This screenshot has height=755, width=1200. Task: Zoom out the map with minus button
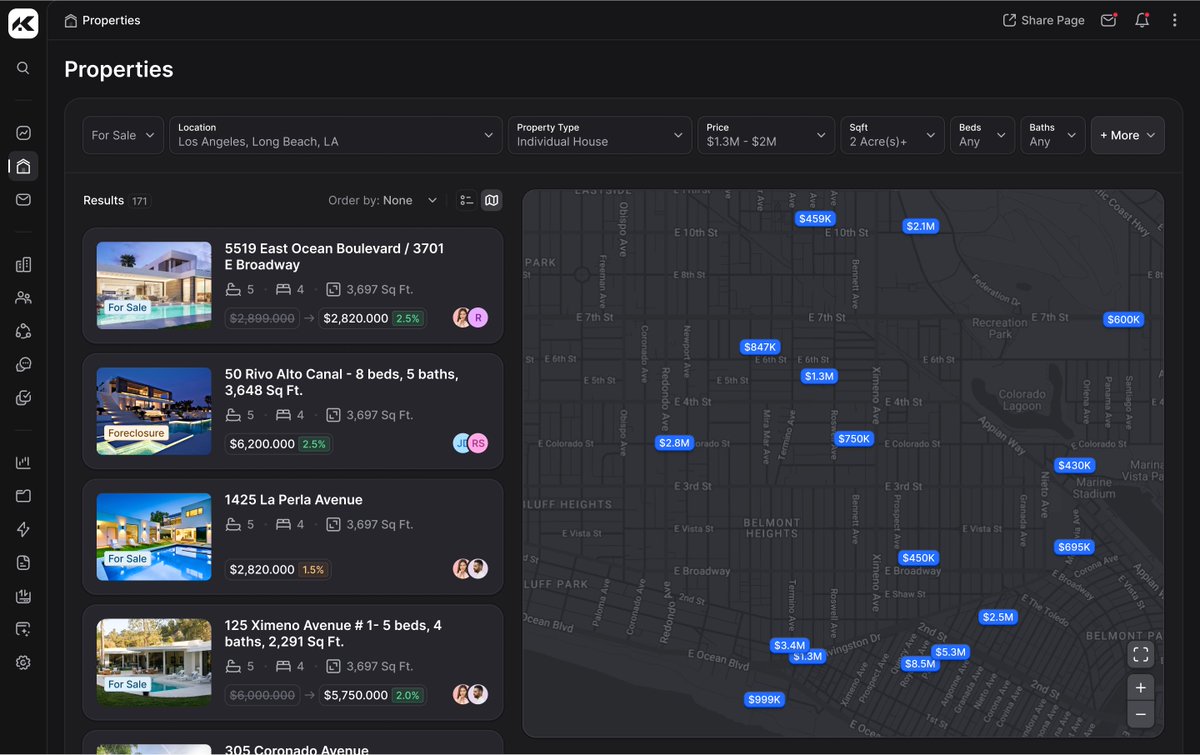(1141, 714)
